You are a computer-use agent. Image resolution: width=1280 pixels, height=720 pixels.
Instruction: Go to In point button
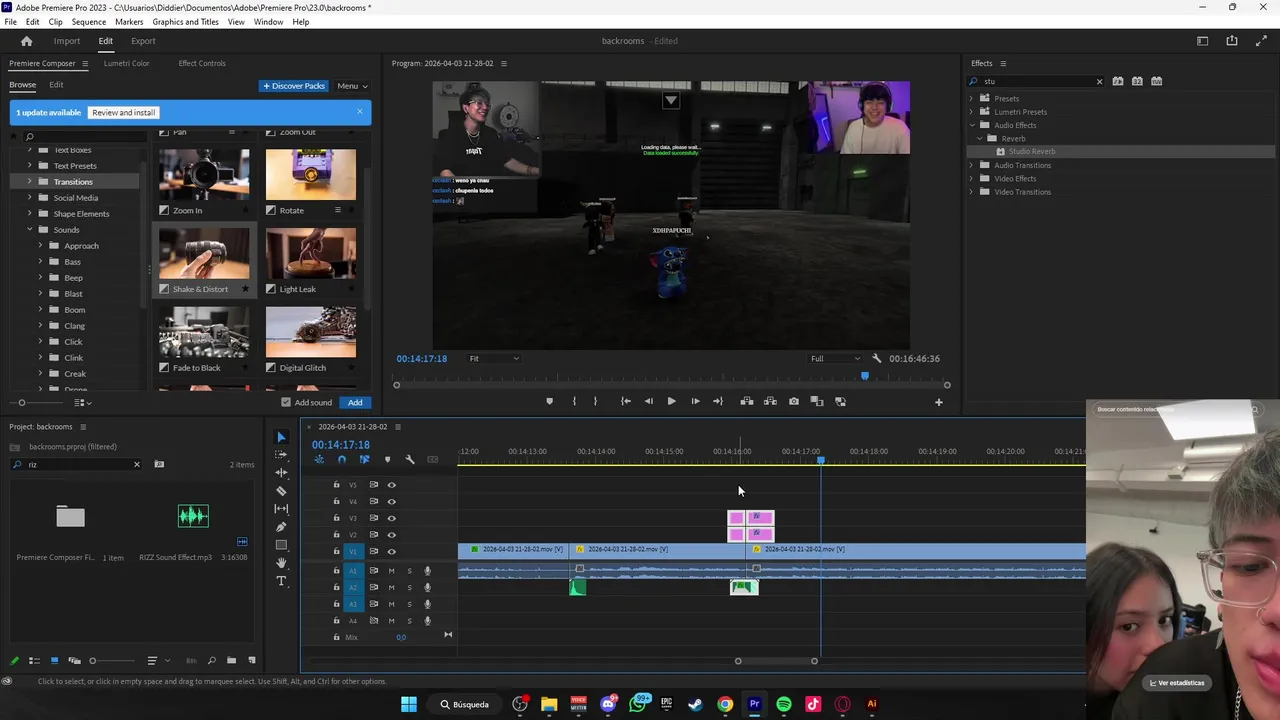(625, 401)
